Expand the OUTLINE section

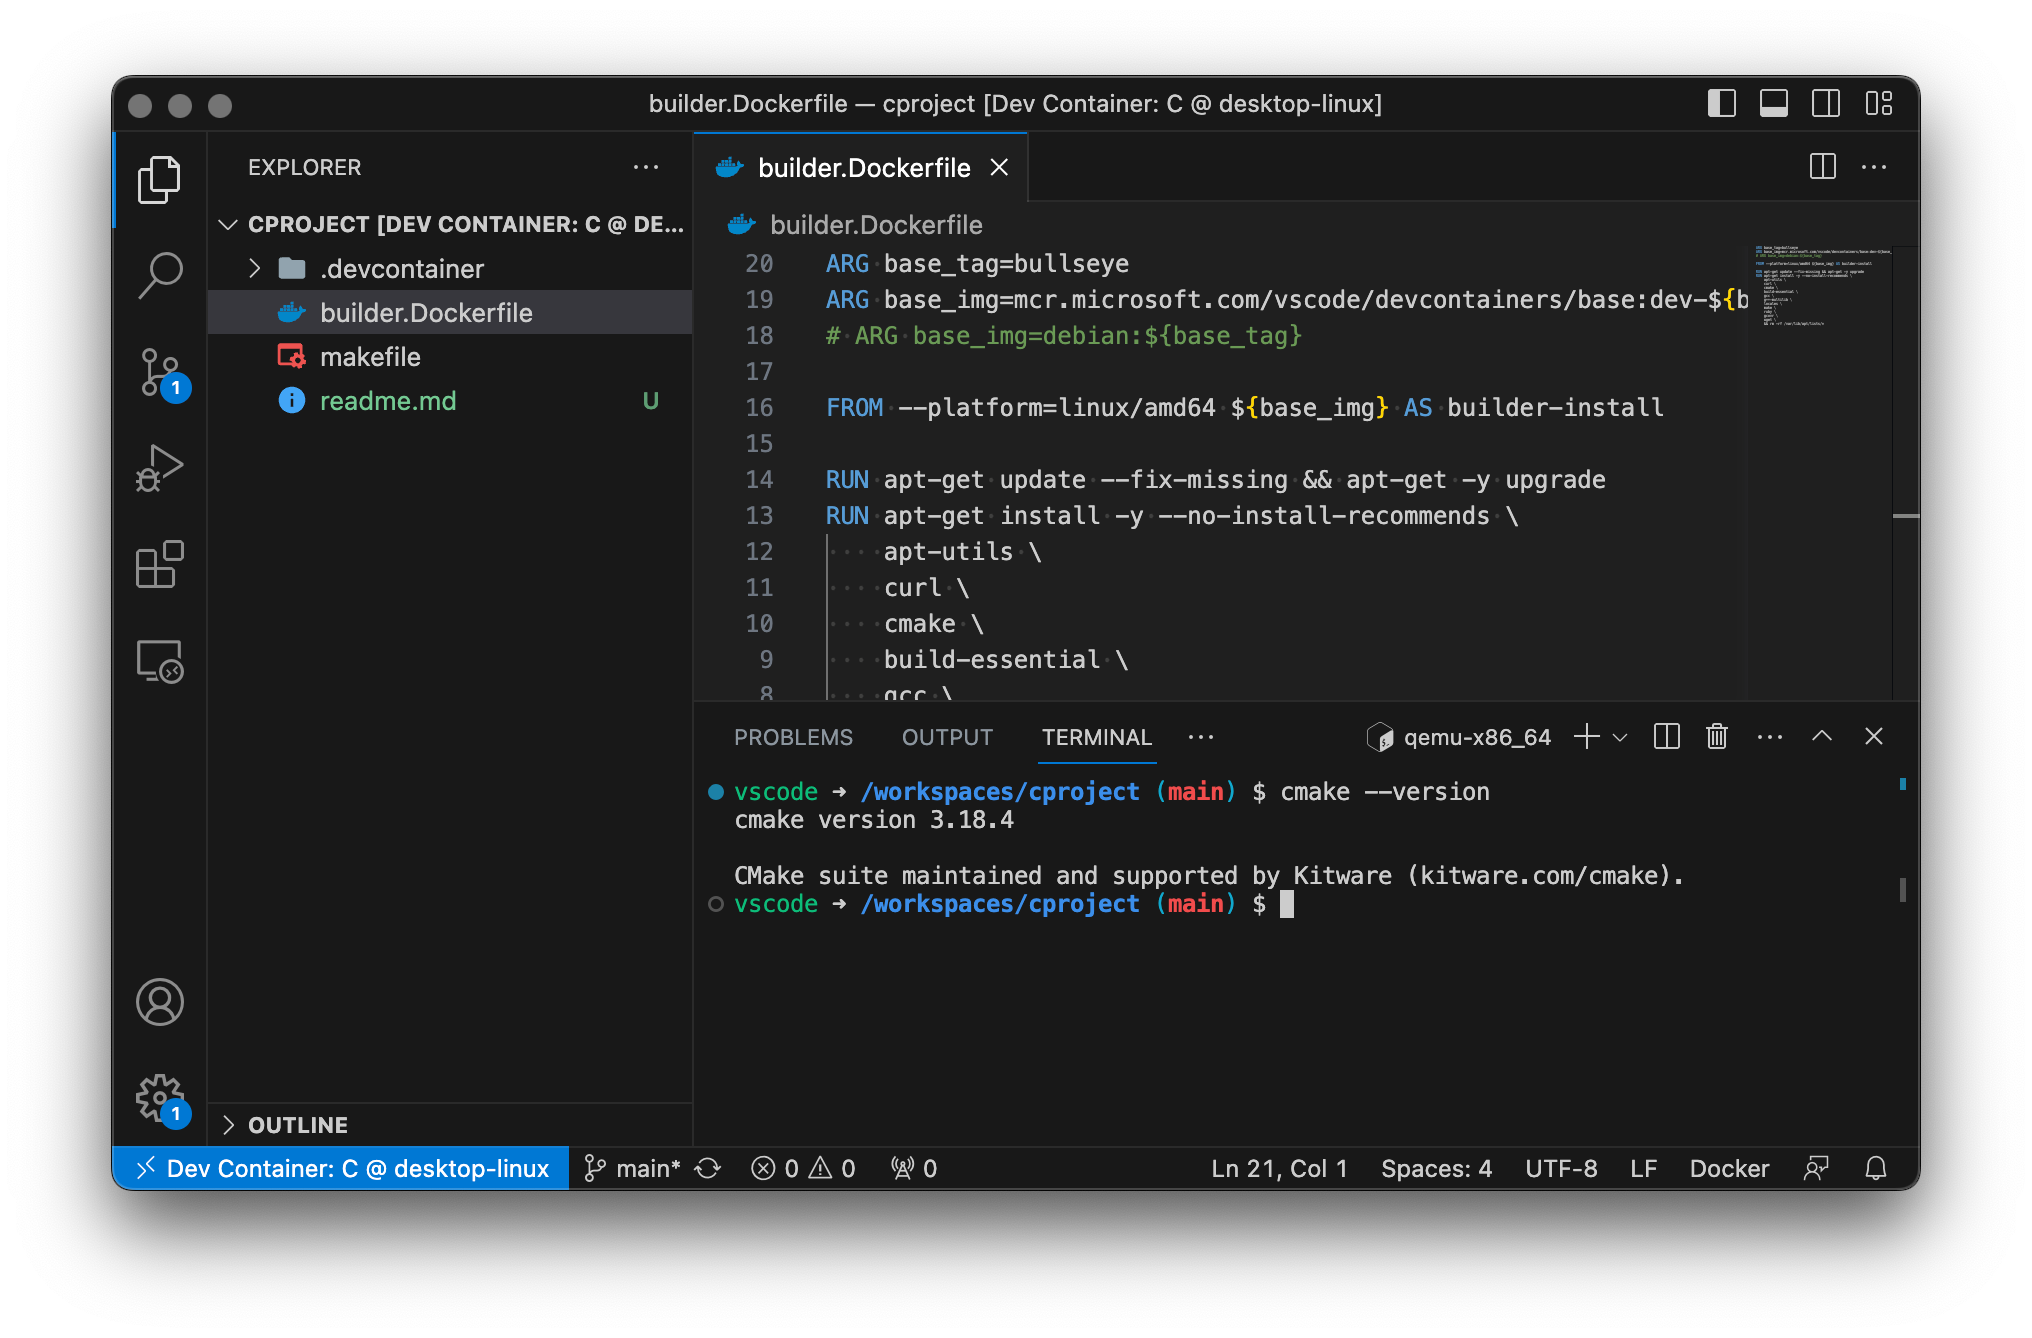pos(298,1125)
